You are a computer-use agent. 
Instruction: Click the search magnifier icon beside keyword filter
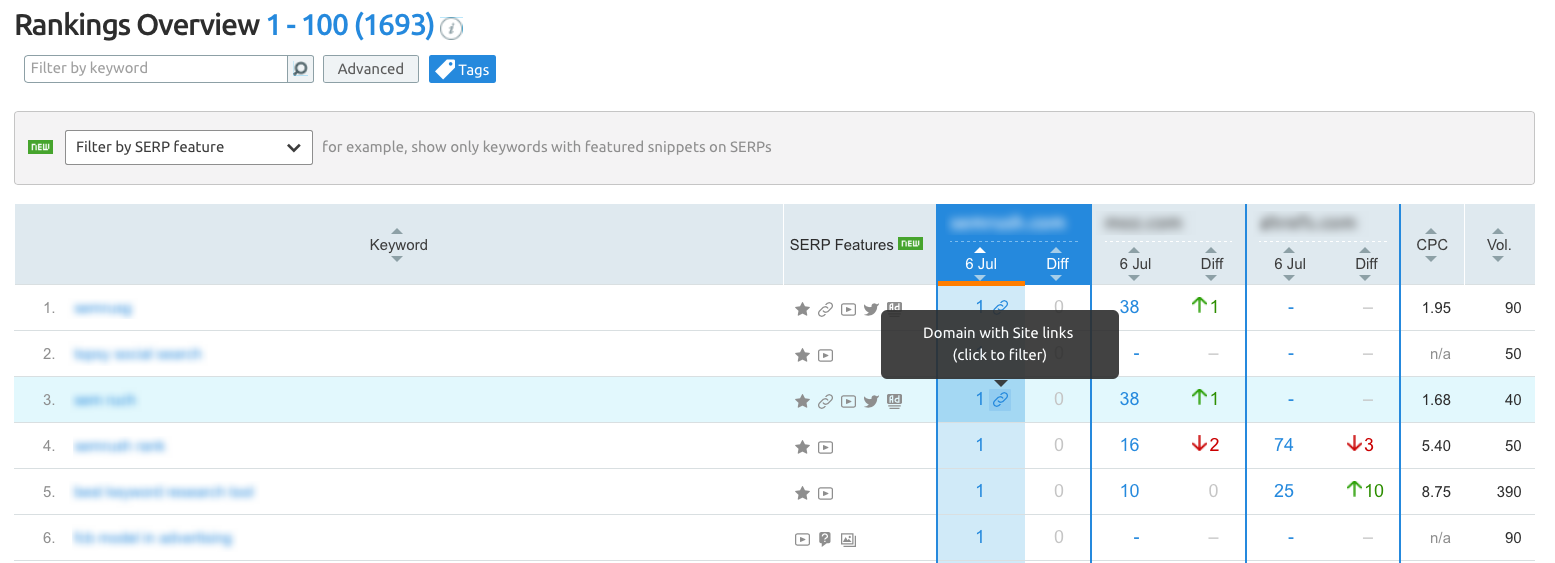(300, 69)
